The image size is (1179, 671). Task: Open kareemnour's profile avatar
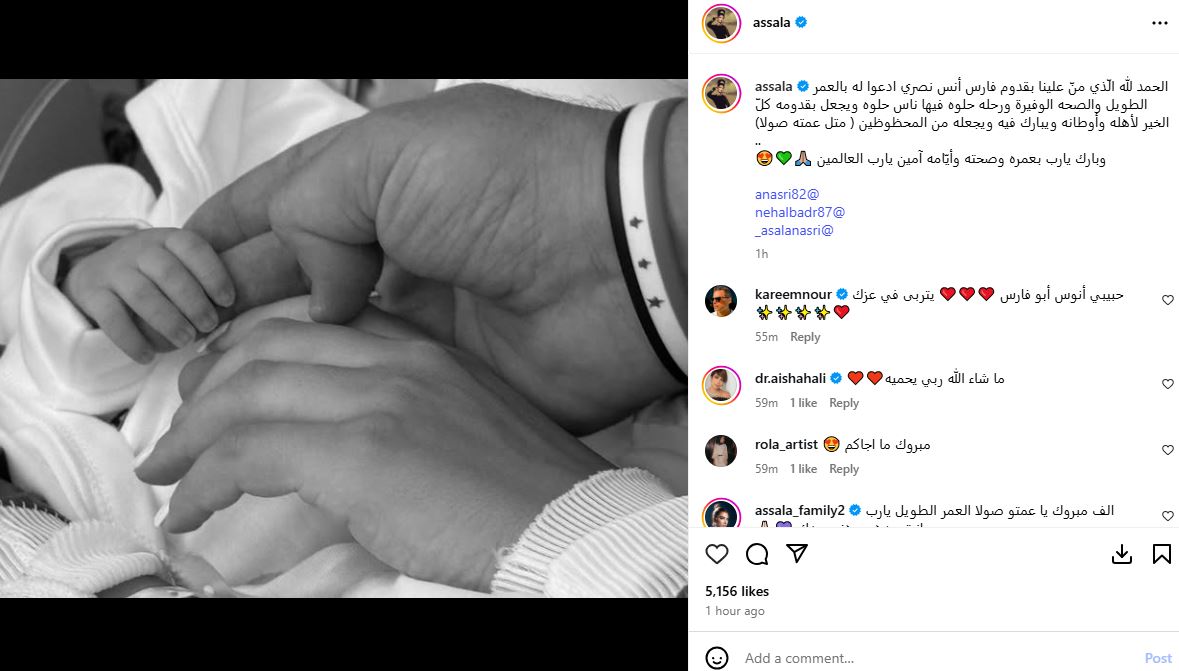point(721,302)
